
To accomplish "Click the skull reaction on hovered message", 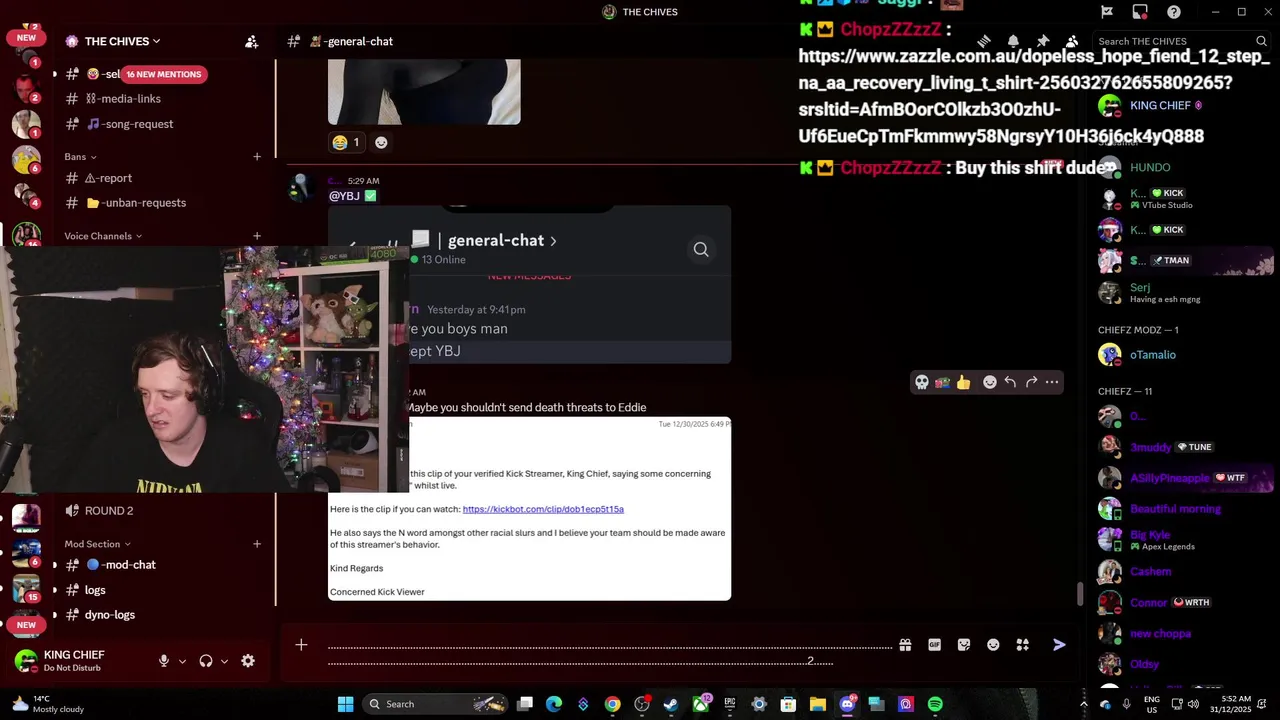I will [x=922, y=382].
